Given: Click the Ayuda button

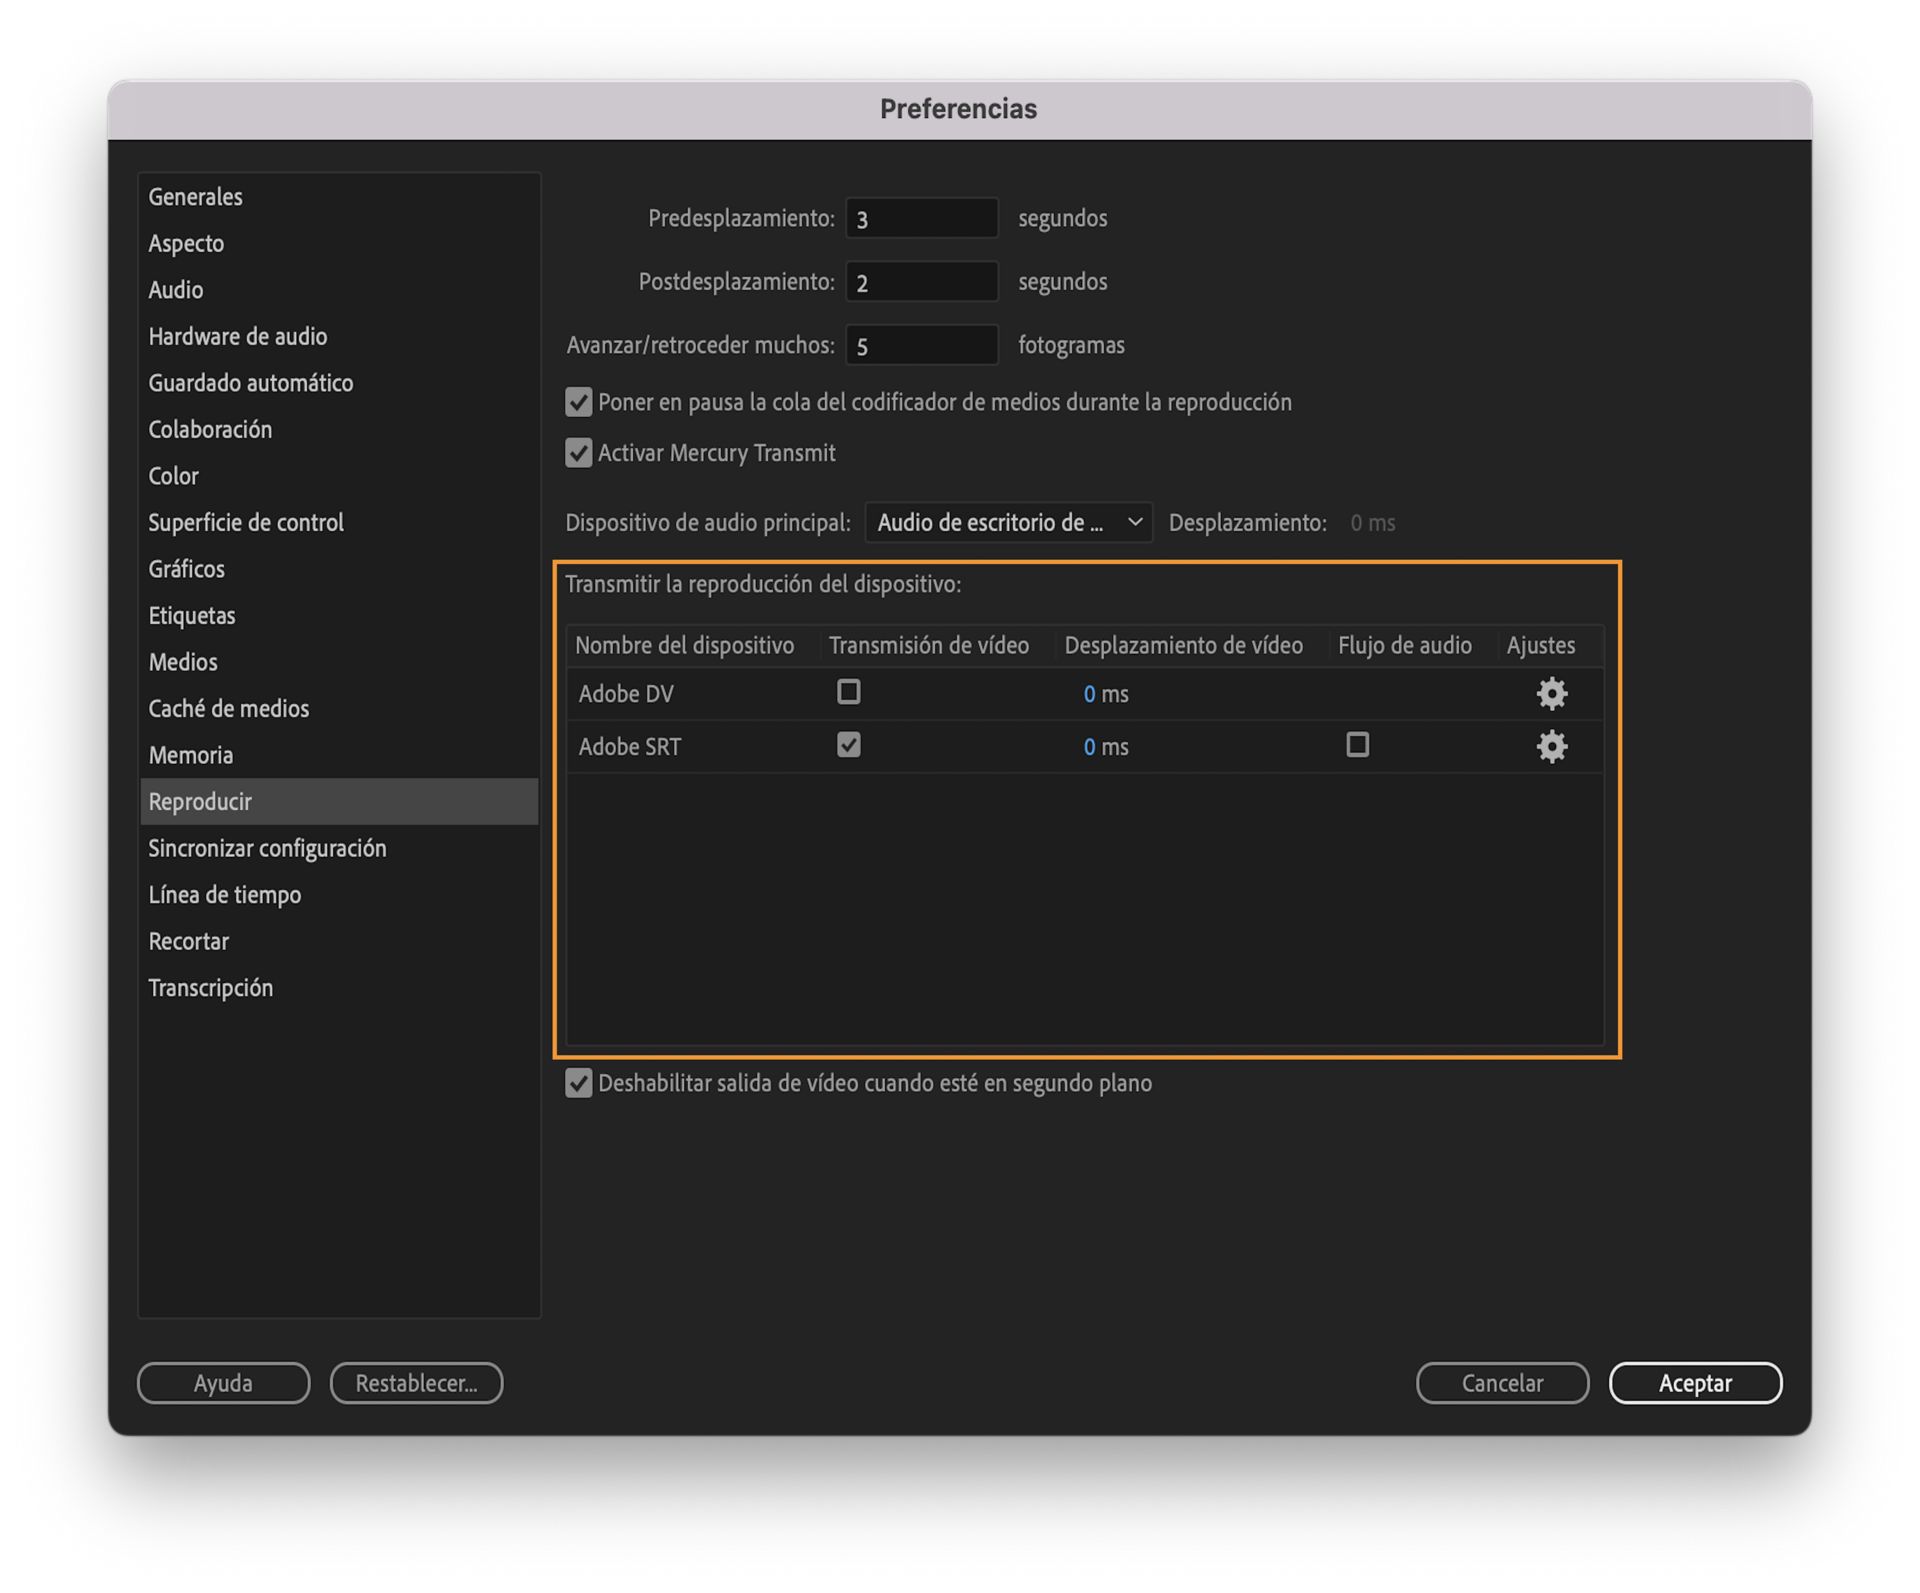Looking at the screenshot, I should point(222,1383).
